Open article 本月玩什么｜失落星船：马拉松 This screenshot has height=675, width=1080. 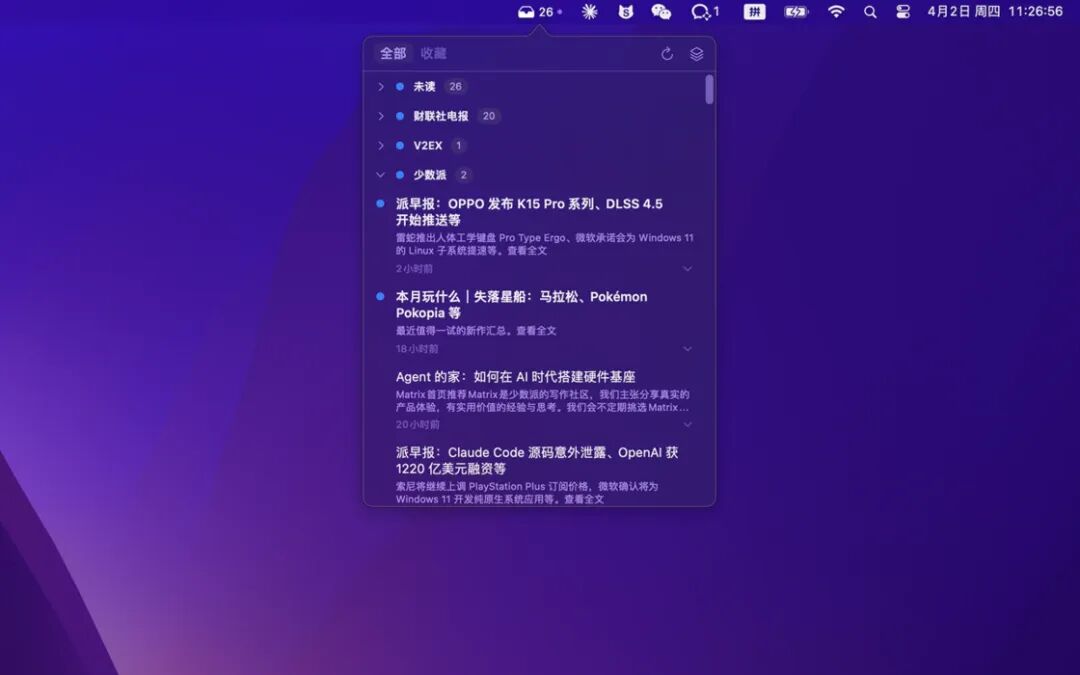(x=521, y=304)
